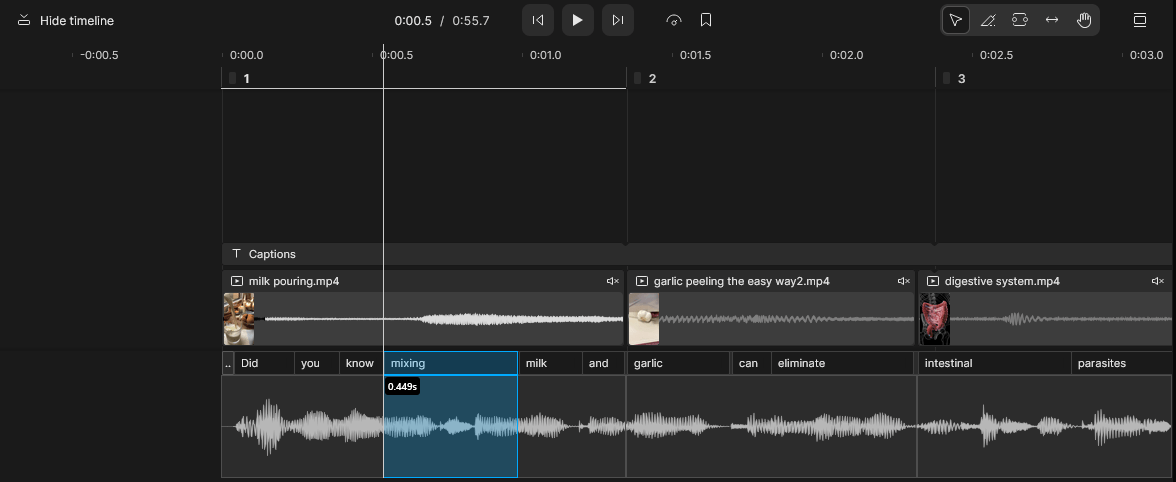Screen dimensions: 1176x482
Task: Skip to the next scene
Action: [618, 20]
